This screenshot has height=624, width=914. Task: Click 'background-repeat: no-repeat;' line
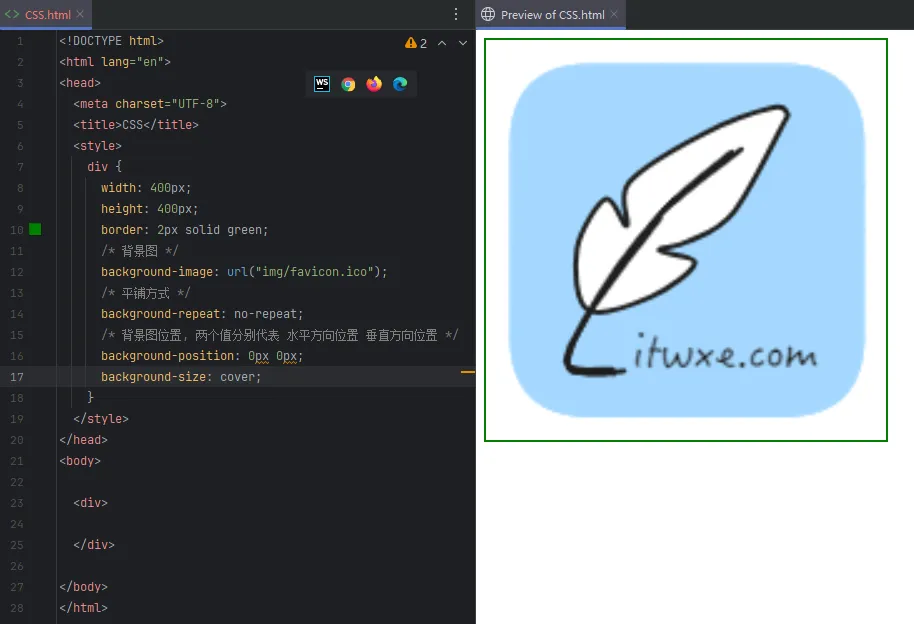point(202,314)
